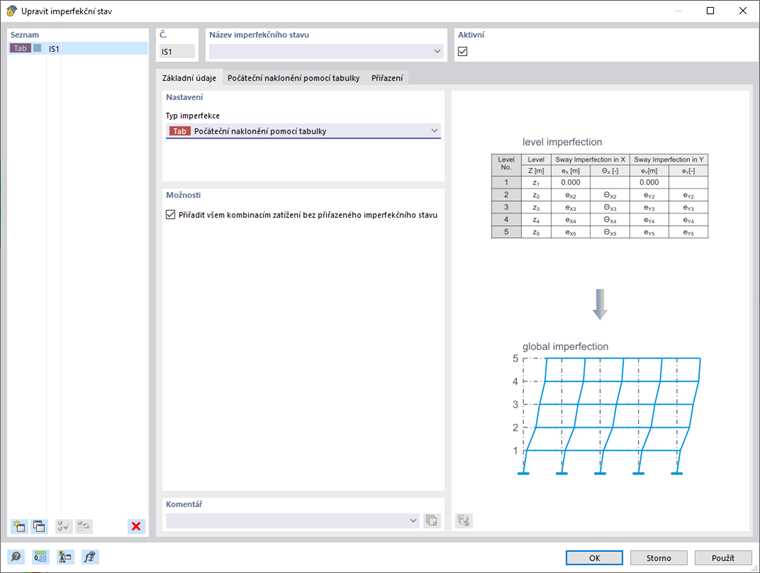Open the Počáteční naklonění pomocí tabulky tab
The image size is (760, 573).
(294, 78)
